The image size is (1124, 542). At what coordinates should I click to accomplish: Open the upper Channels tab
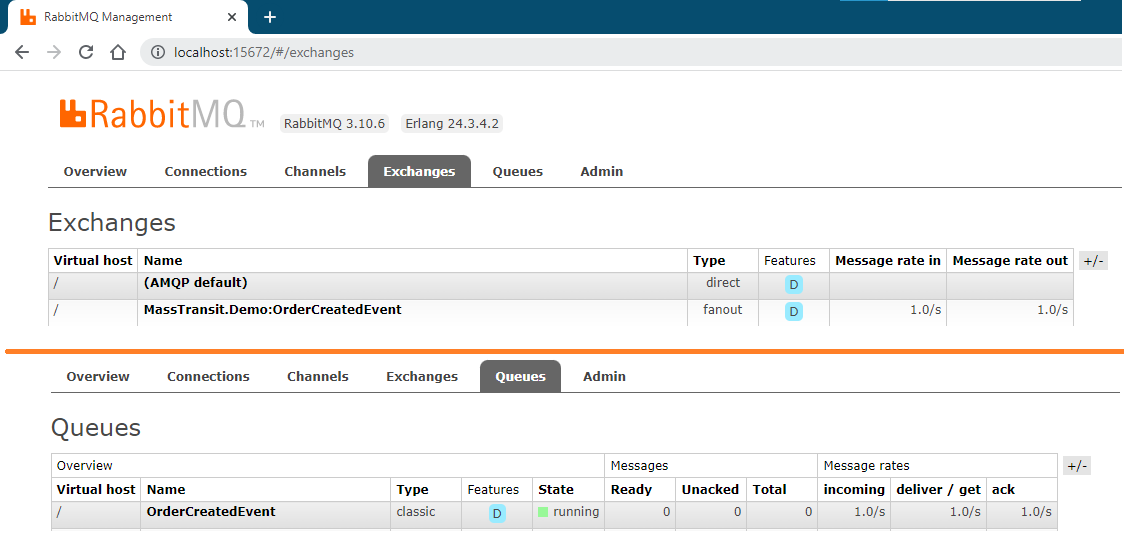[315, 171]
